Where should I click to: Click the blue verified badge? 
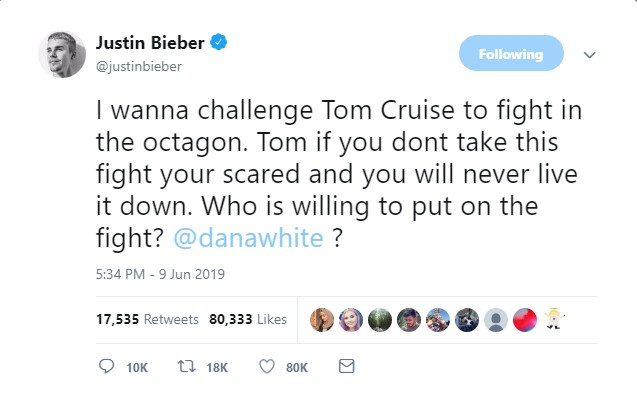coord(217,44)
